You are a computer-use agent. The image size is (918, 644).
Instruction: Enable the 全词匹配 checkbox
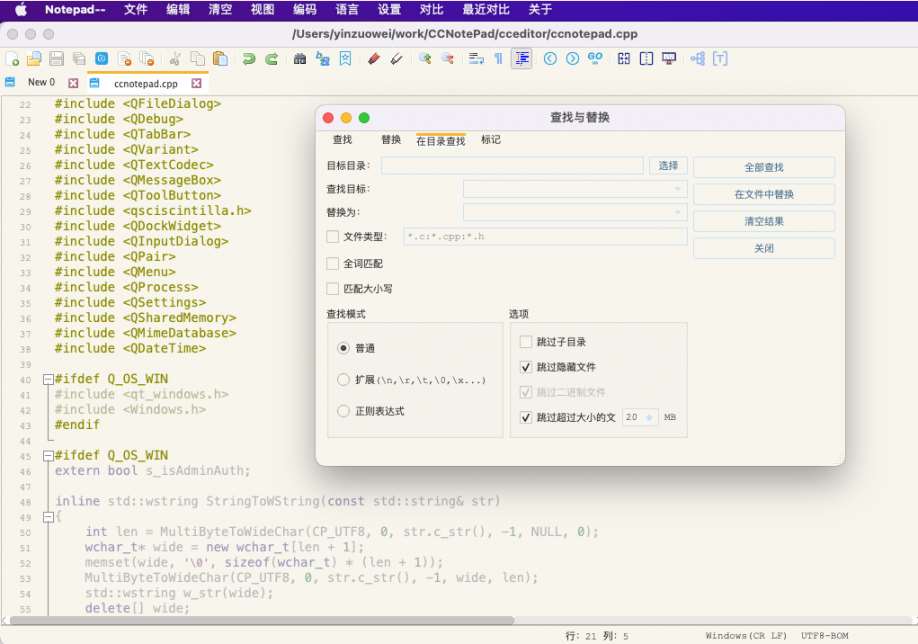(x=333, y=263)
